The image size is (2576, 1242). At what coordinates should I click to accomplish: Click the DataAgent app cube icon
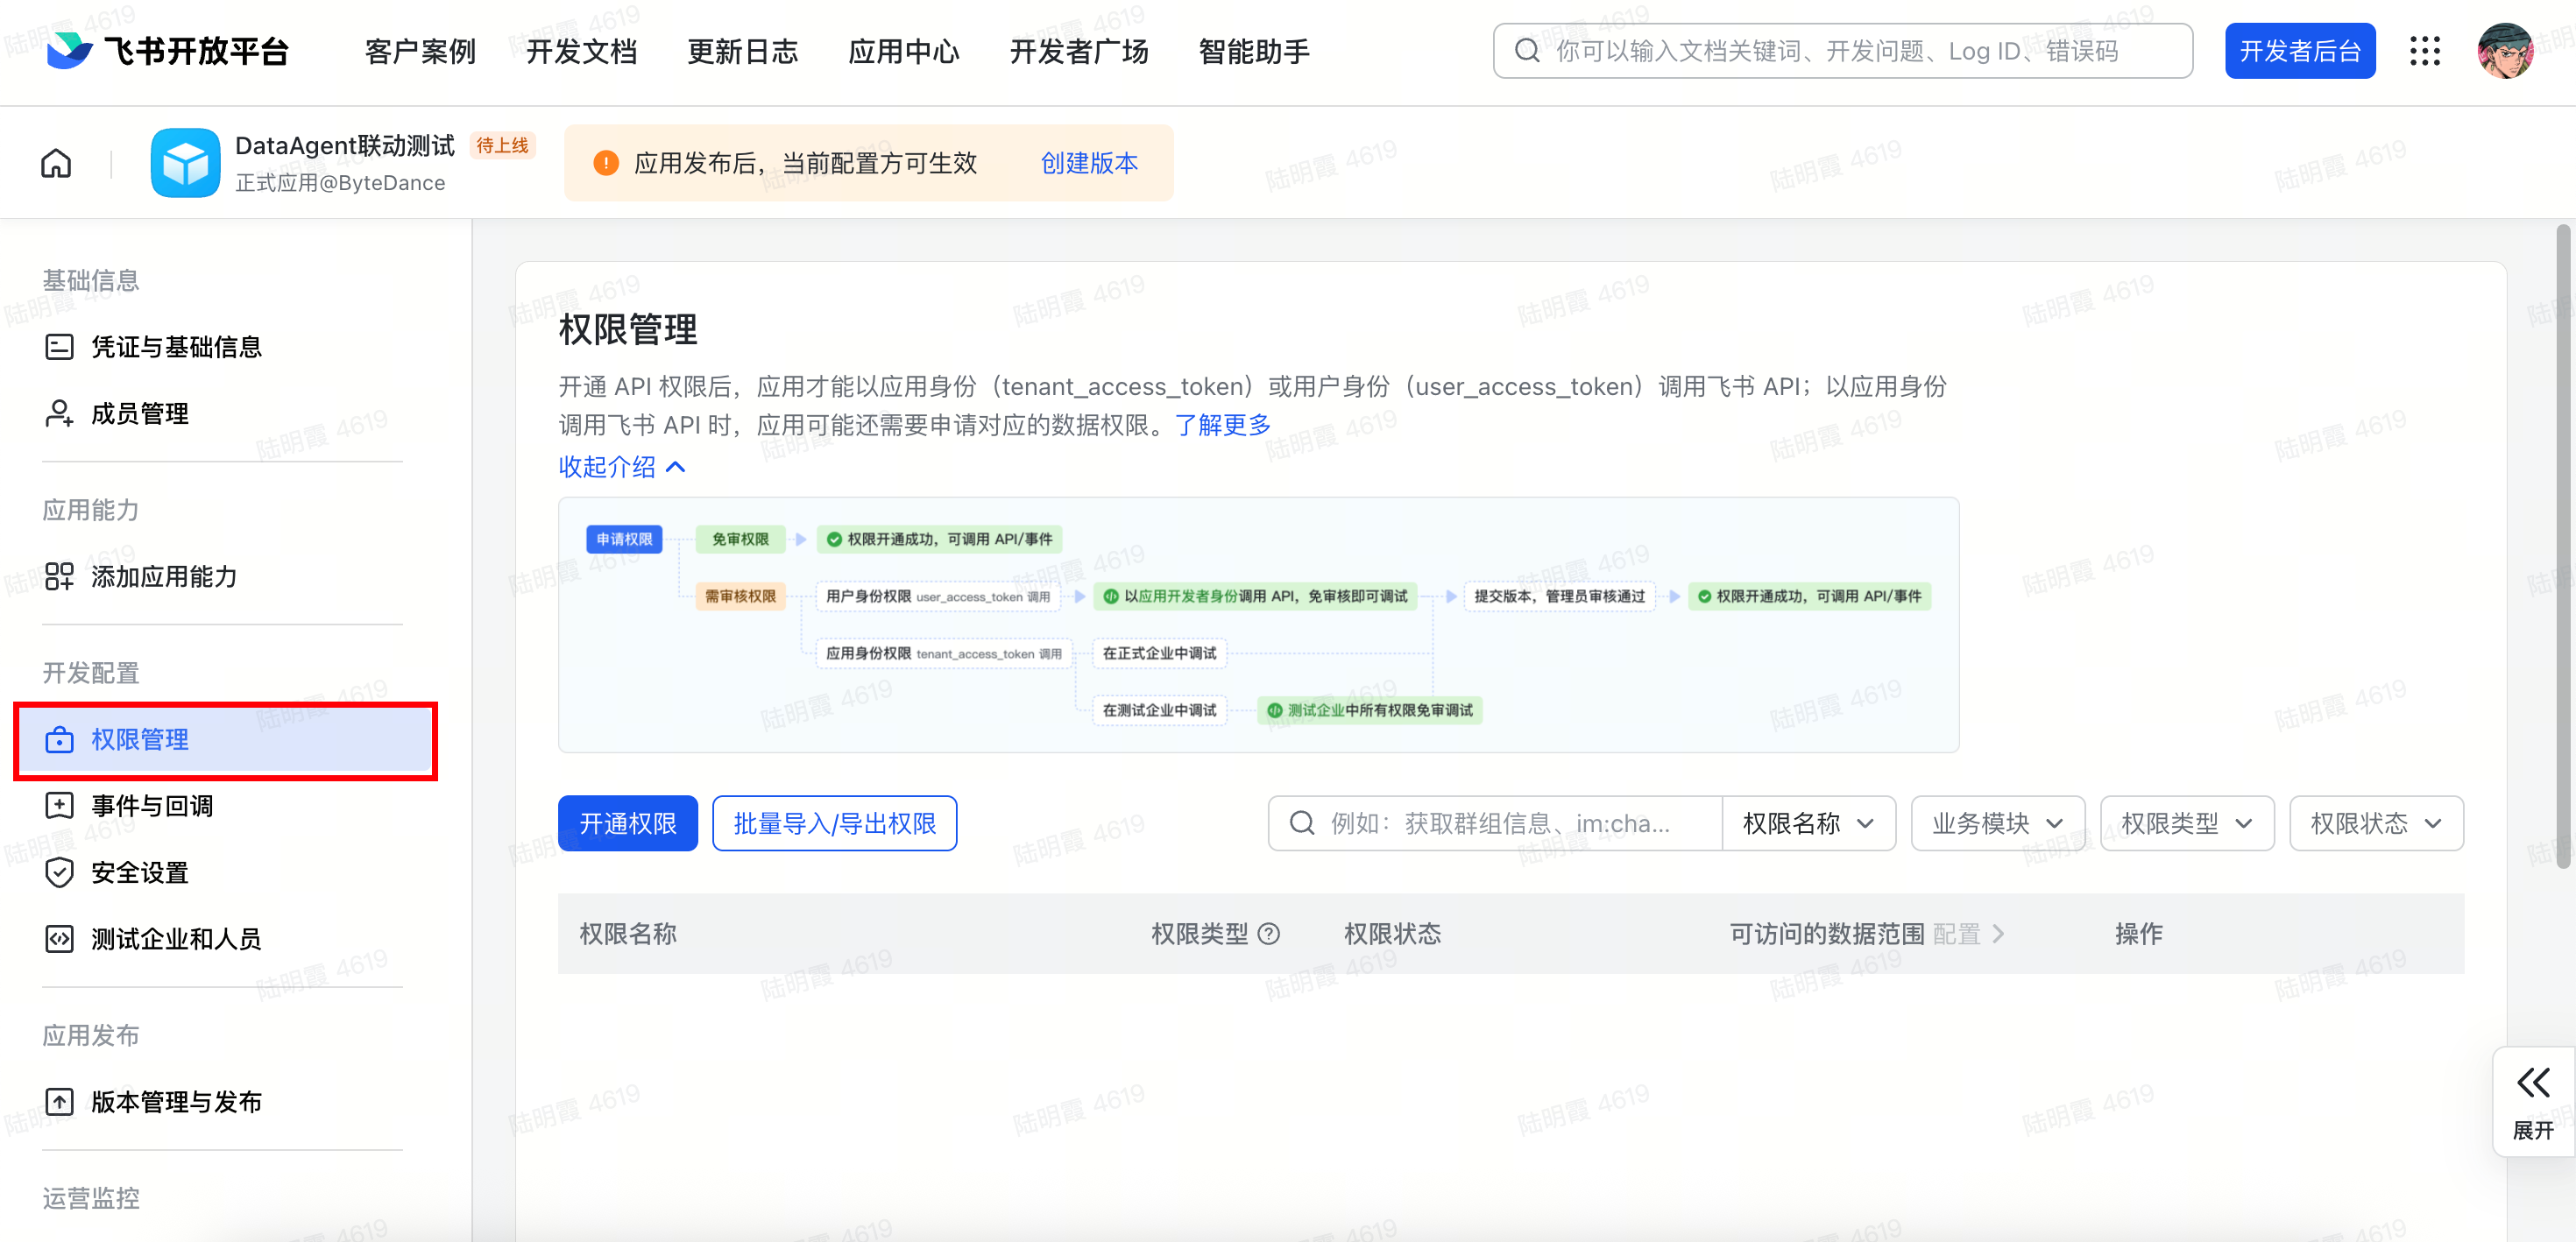[186, 163]
